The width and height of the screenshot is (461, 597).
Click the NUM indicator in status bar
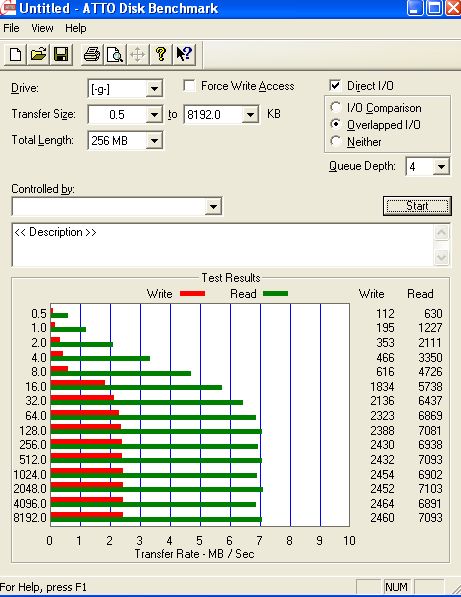396,587
